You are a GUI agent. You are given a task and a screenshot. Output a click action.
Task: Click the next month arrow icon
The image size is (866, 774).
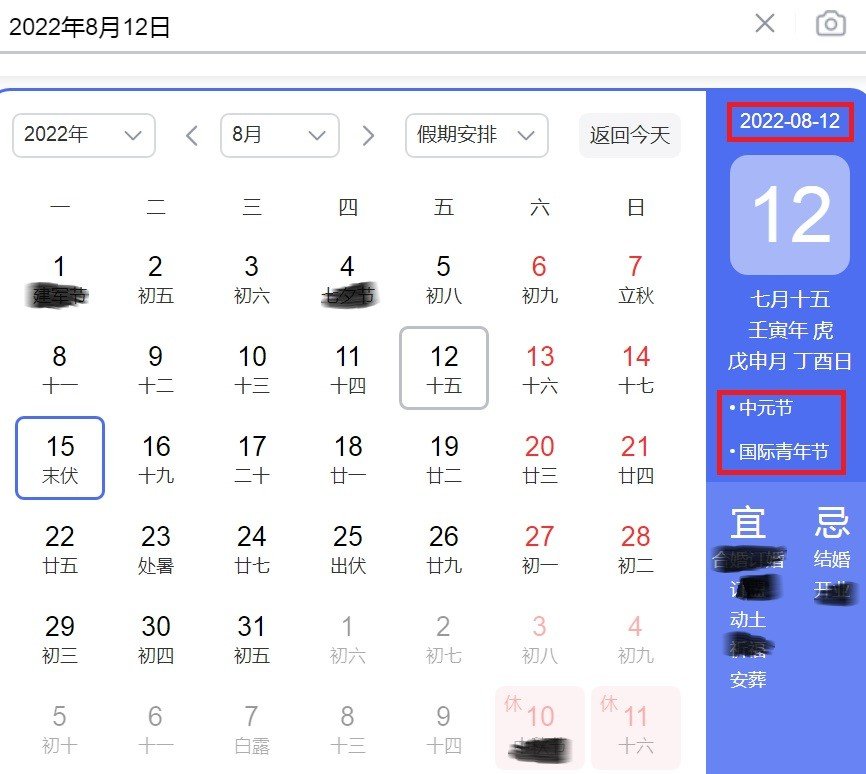point(368,134)
